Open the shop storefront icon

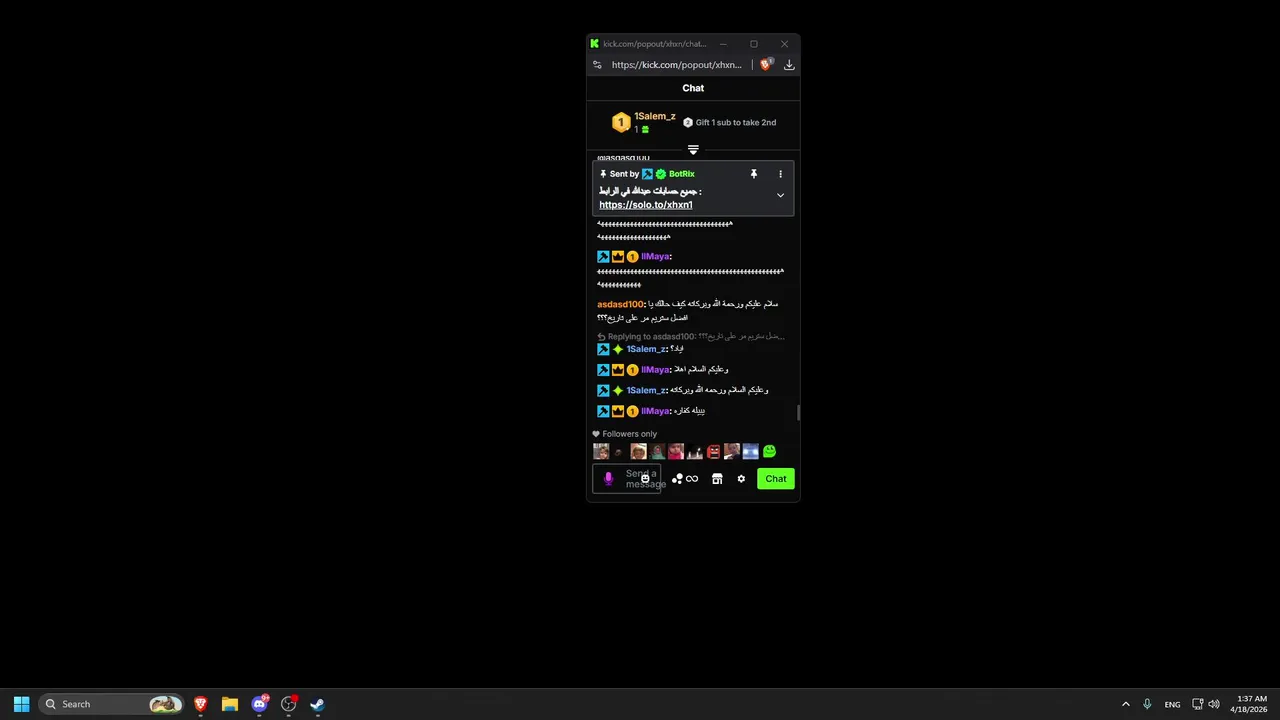click(x=717, y=479)
